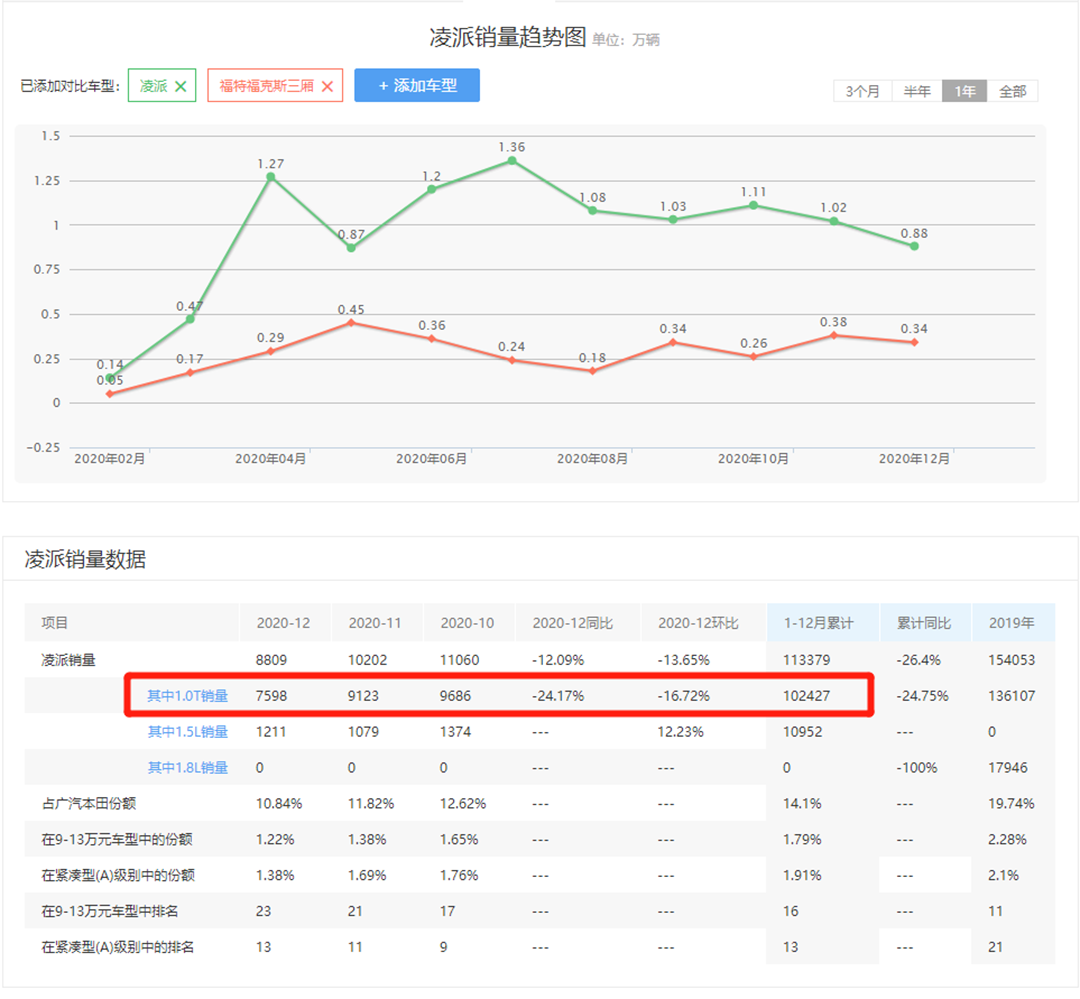The image size is (1080, 999).
Task: Remove the 凌派 tag with its X icon
Action: point(181,86)
